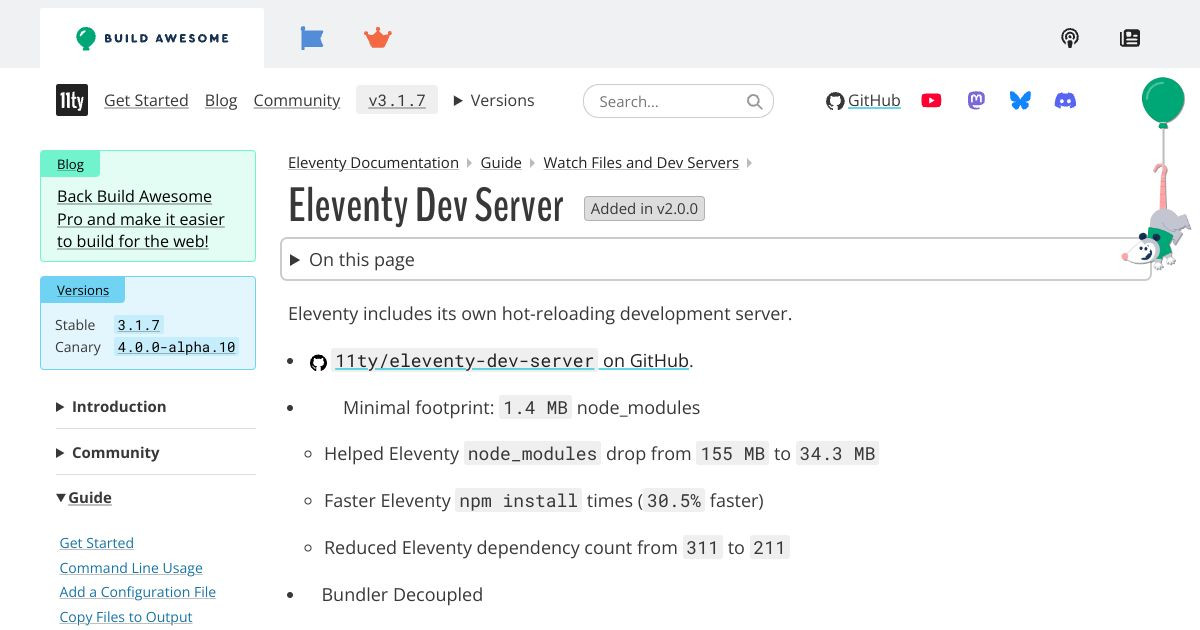Viewport: 1200px width, 630px height.
Task: Open canary version 4.0.0-alpha.10 link
Action: click(x=176, y=347)
